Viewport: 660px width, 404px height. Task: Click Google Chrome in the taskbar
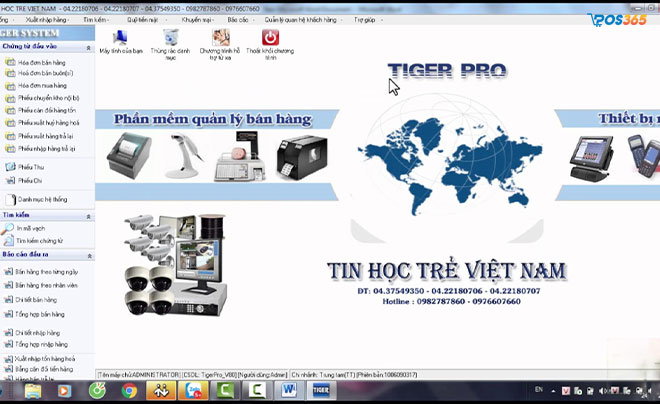(x=129, y=391)
